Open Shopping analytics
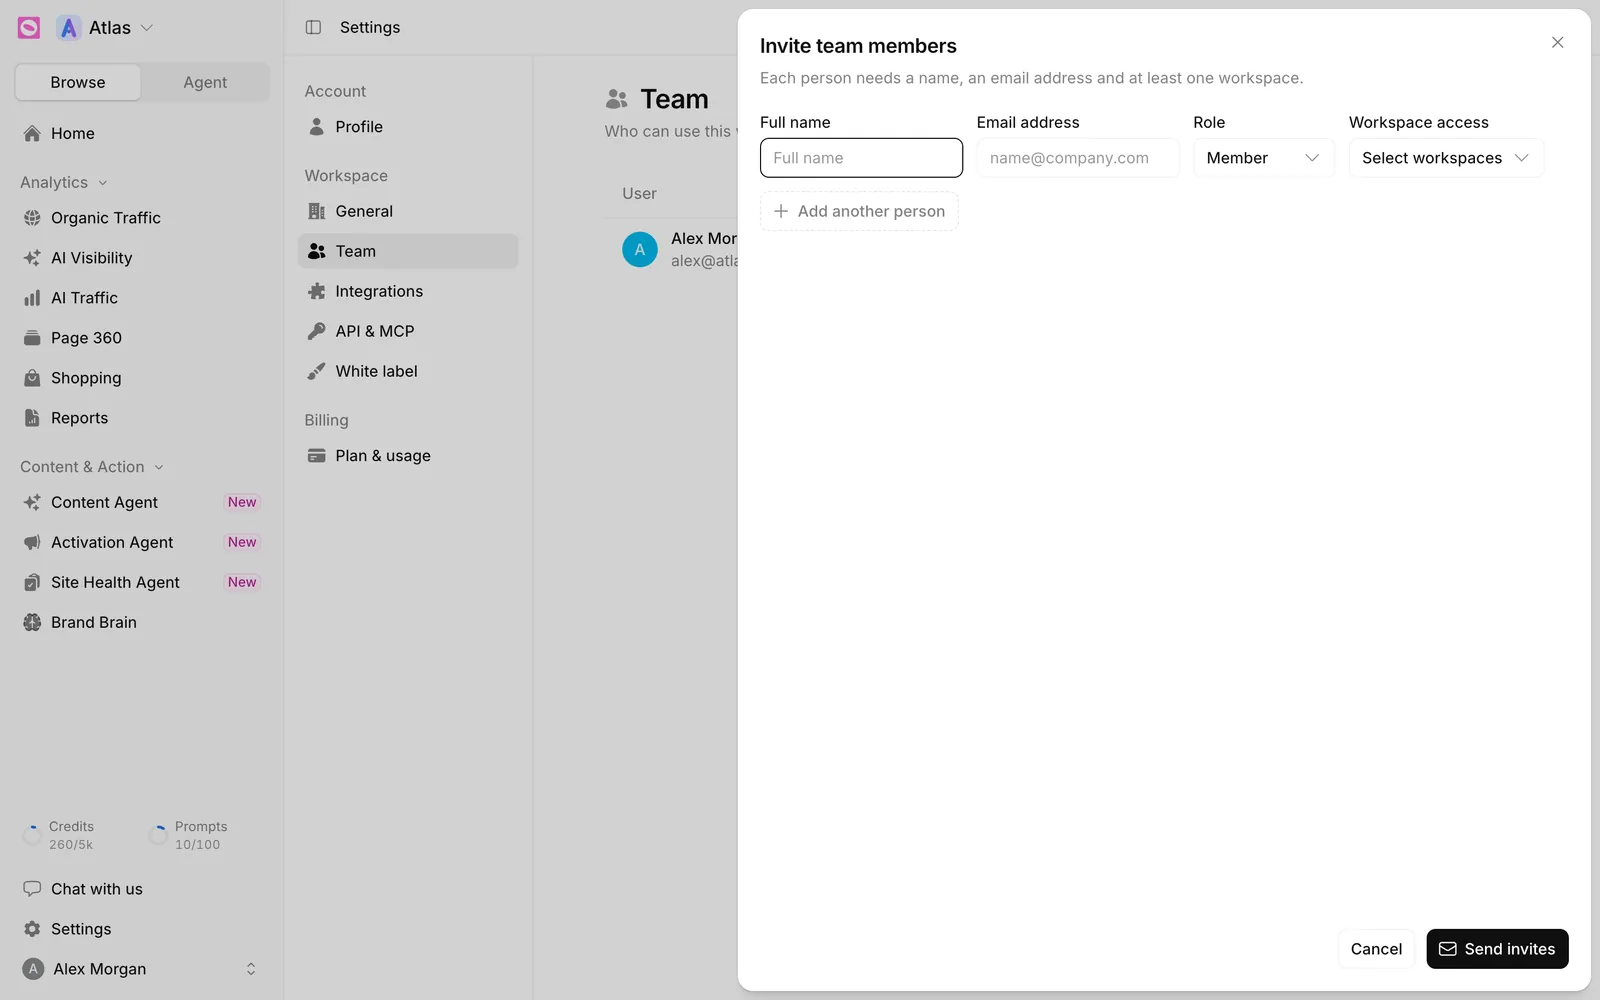 (142, 378)
